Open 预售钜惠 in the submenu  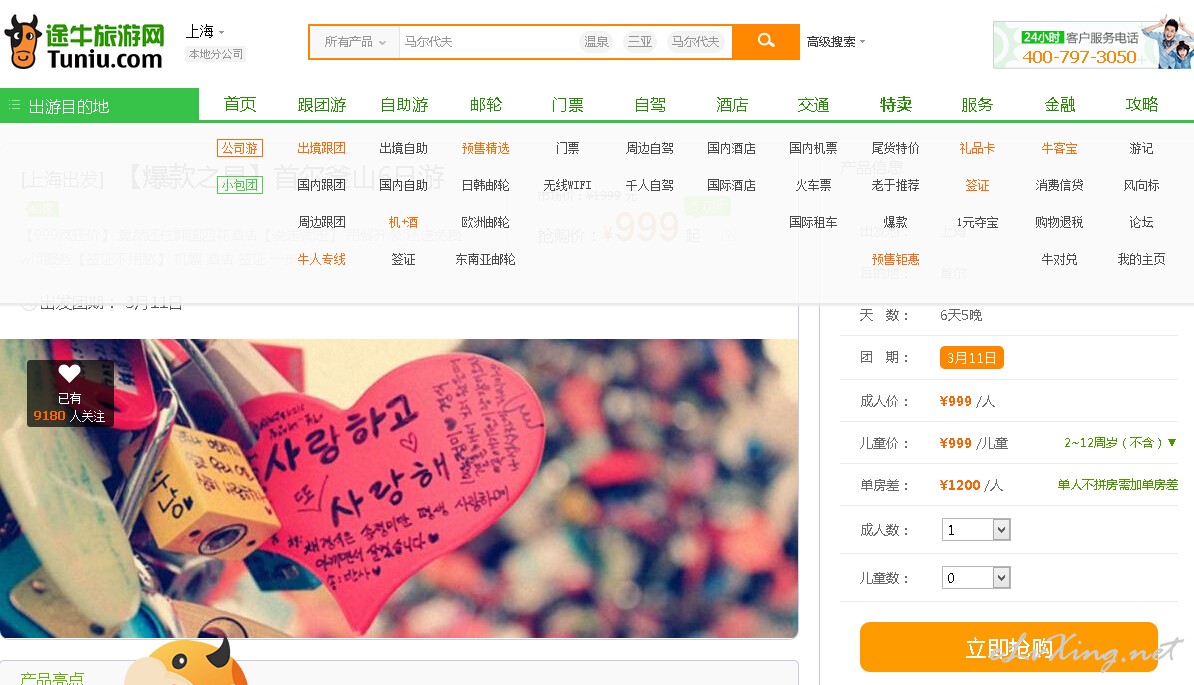click(x=896, y=260)
